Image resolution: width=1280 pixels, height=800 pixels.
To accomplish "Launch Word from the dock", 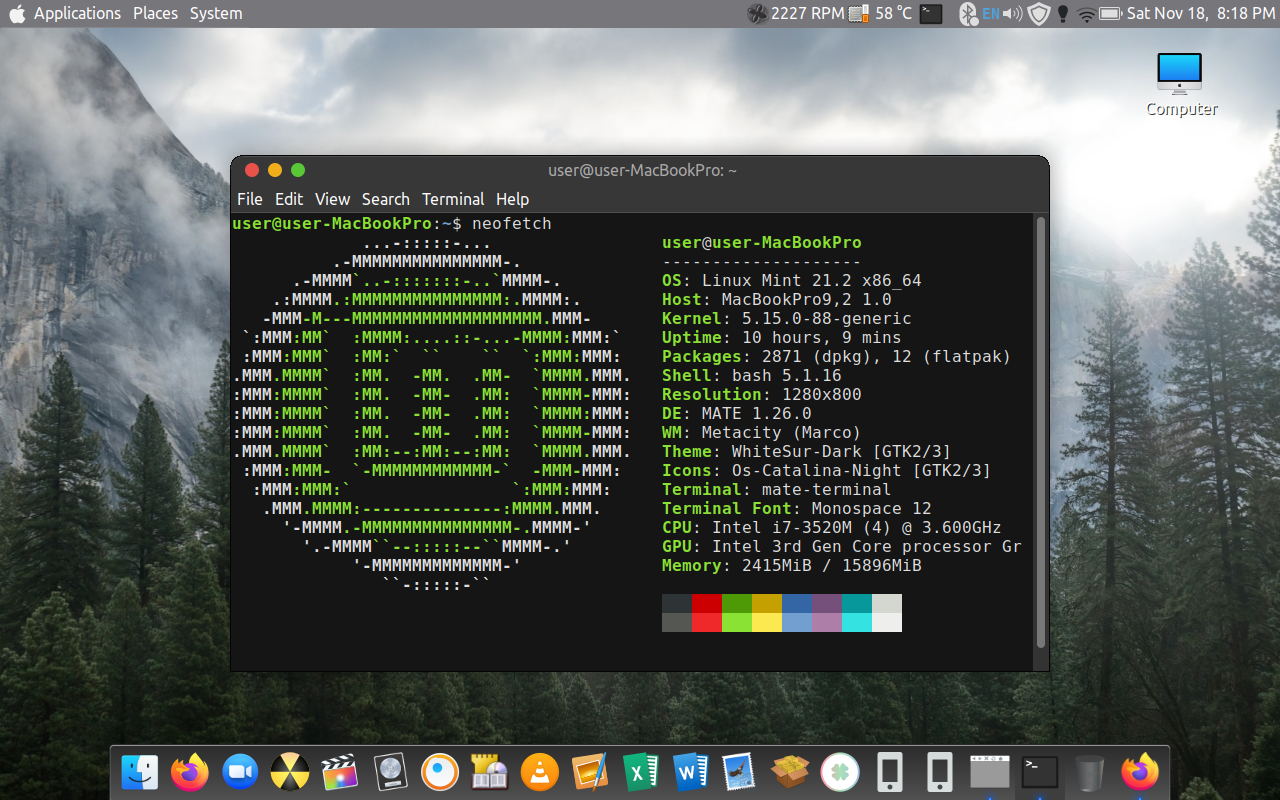I will 690,772.
